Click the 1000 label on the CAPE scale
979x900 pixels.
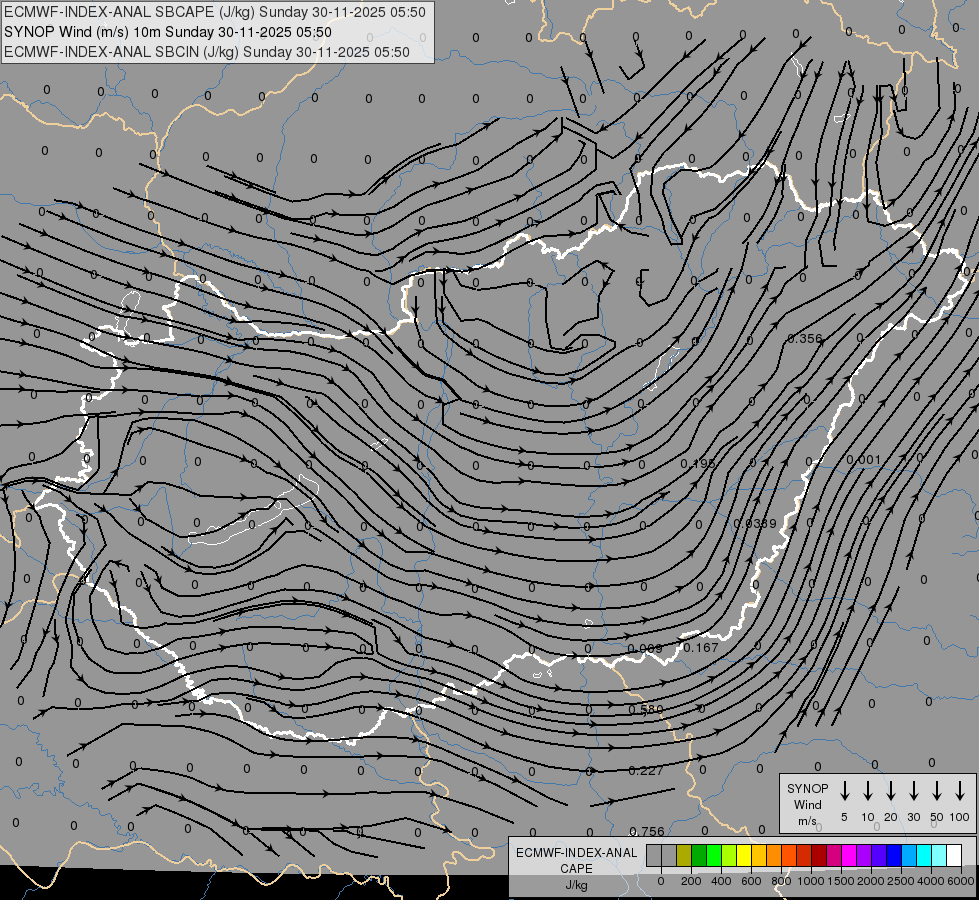point(811,881)
